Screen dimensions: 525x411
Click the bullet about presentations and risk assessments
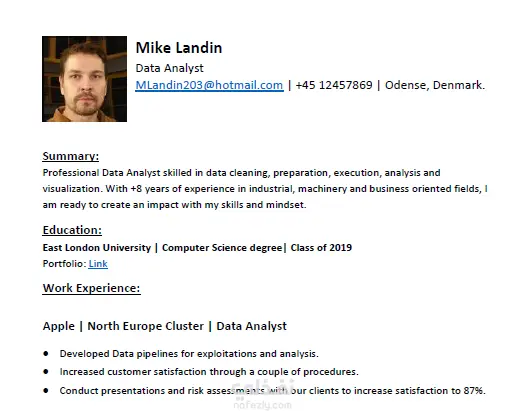click(x=273, y=391)
